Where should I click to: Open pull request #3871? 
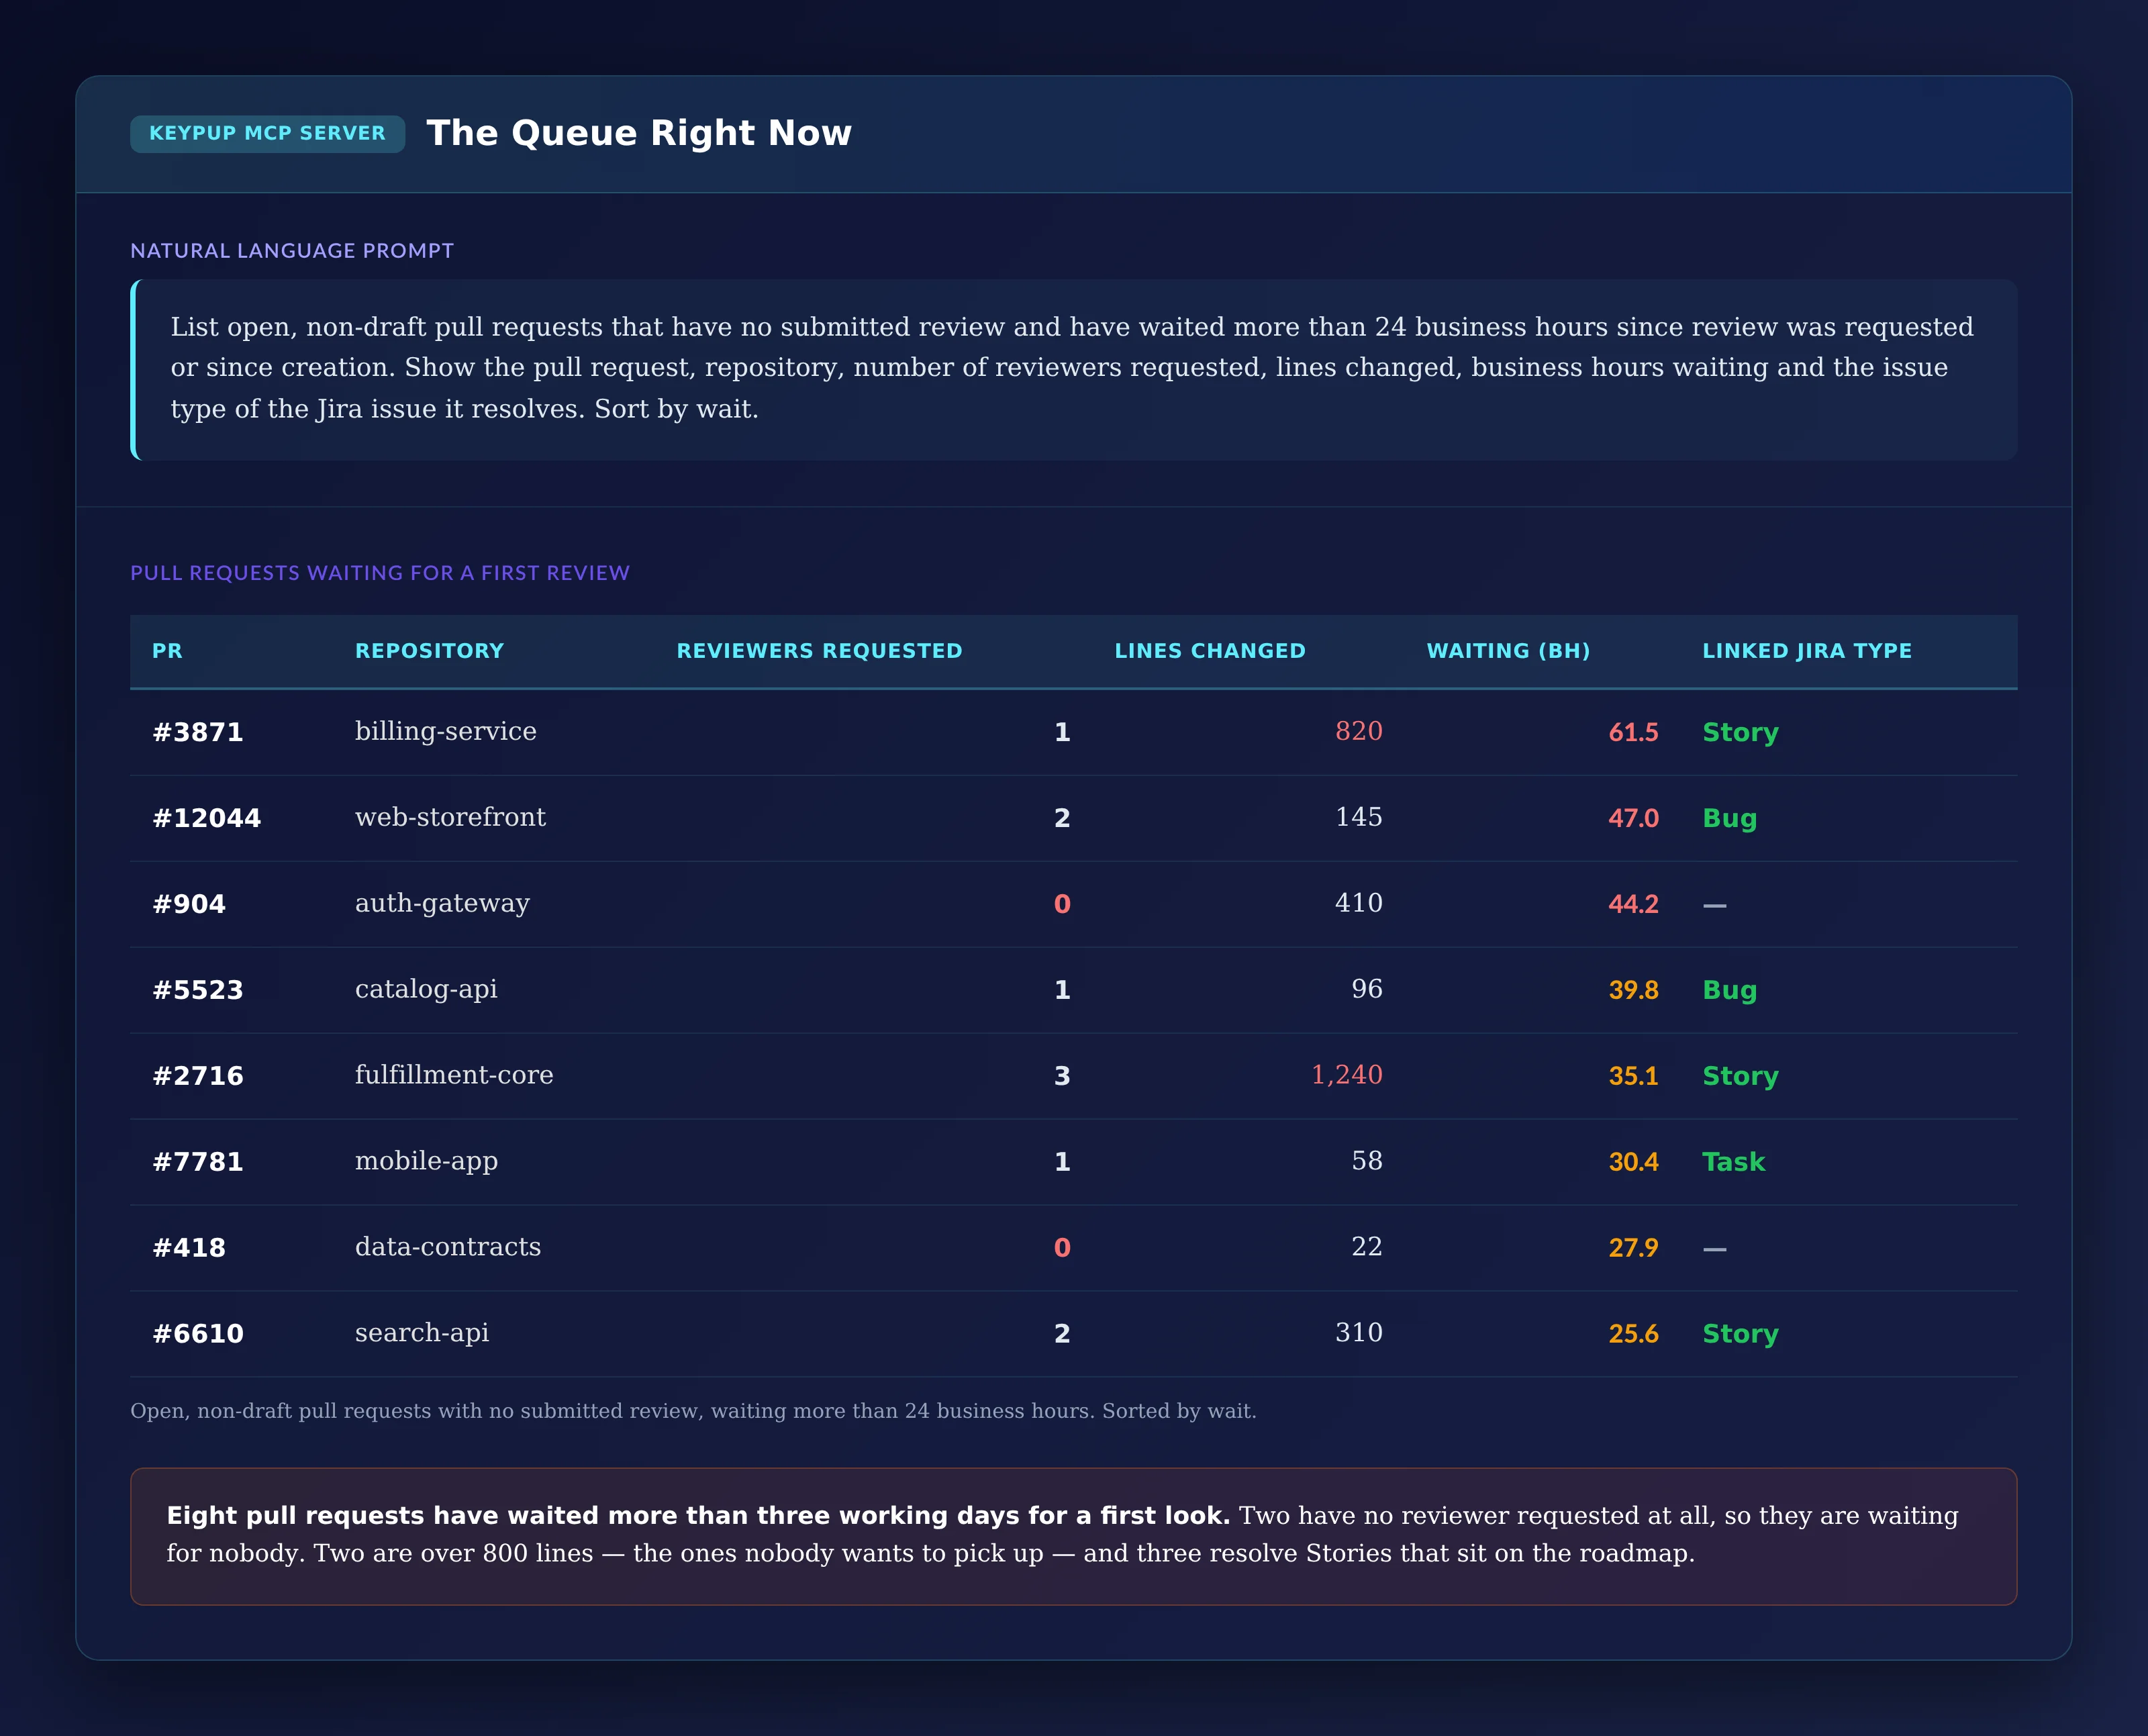click(x=198, y=732)
